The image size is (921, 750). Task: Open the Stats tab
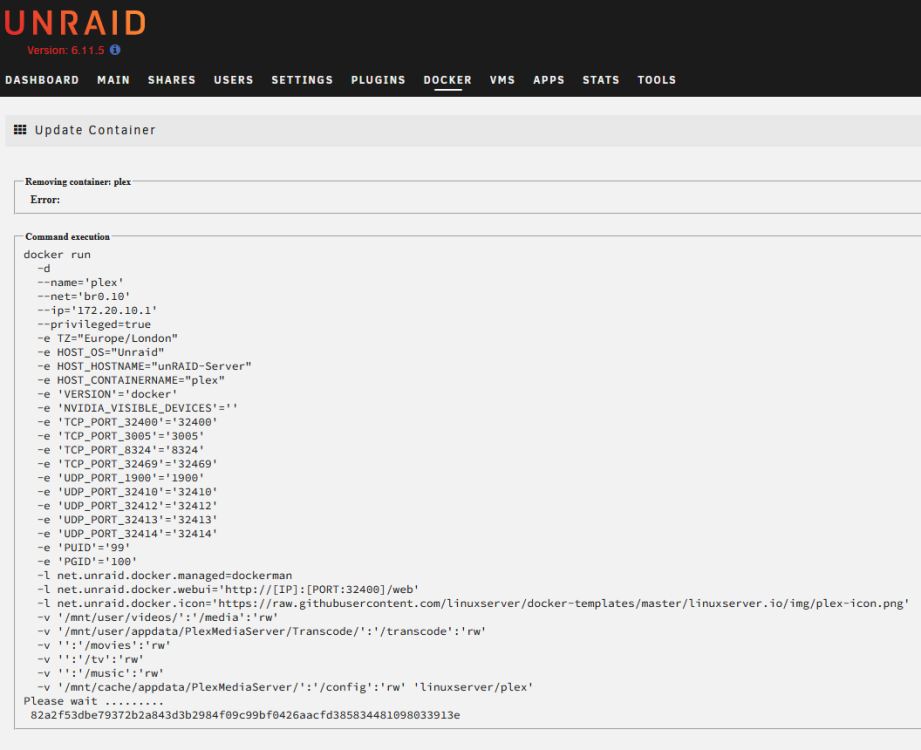pos(601,80)
